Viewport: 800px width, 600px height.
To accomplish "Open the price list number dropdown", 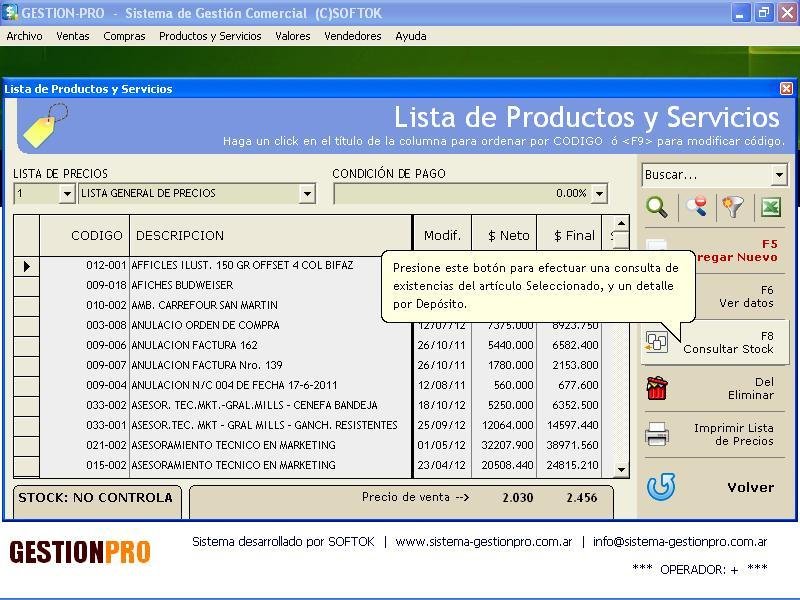I will [x=67, y=194].
